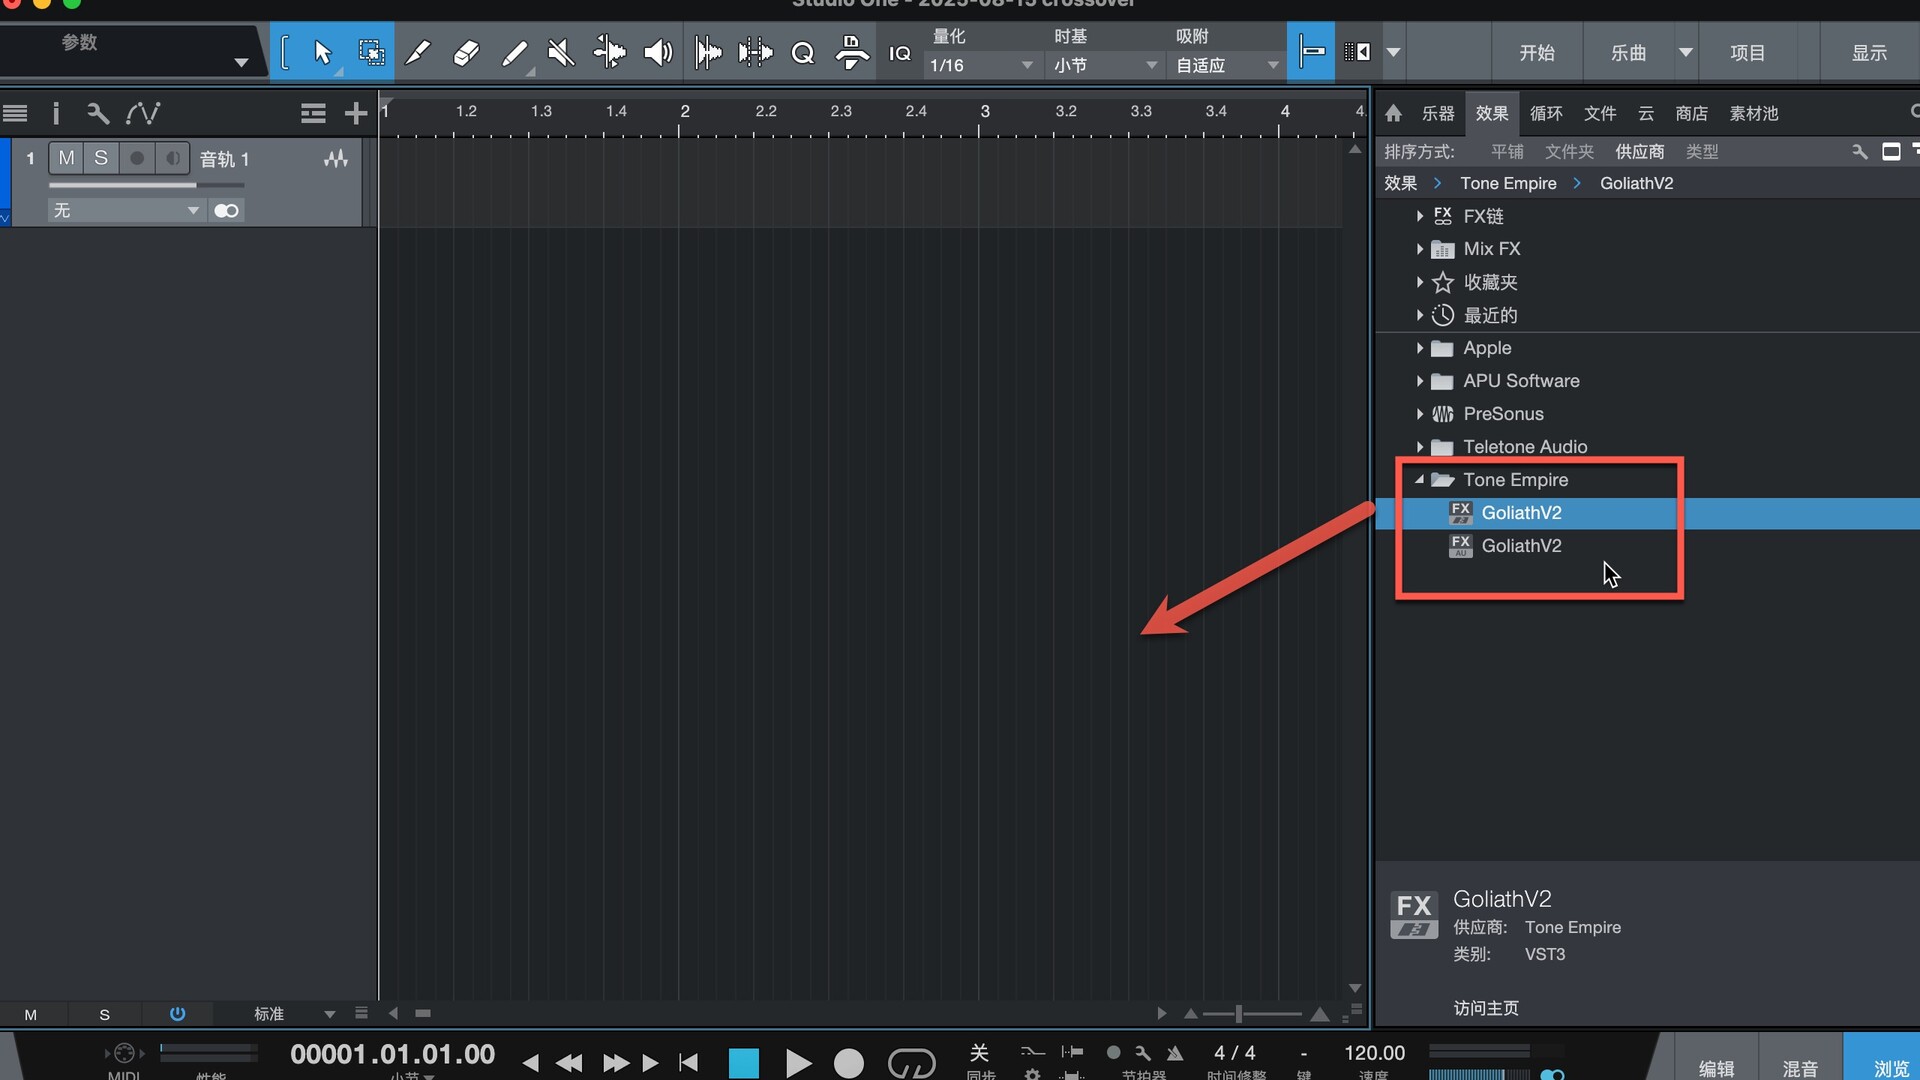Switch to the 循环 browser tab

click(1546, 113)
